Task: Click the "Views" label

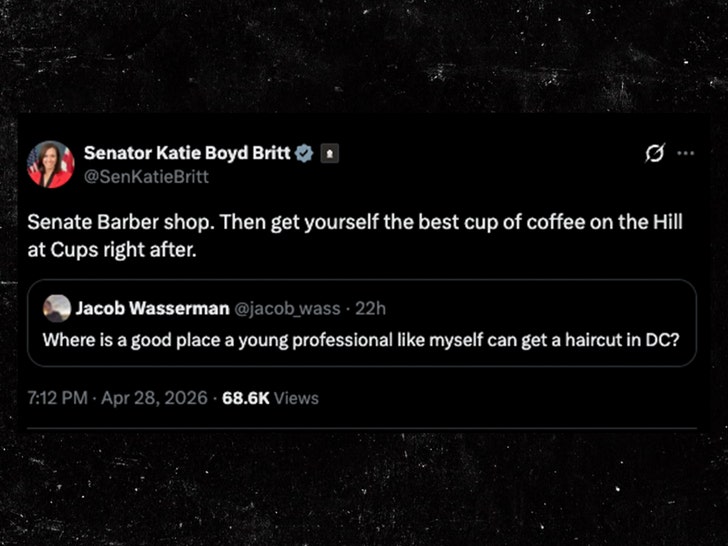Action: [296, 397]
